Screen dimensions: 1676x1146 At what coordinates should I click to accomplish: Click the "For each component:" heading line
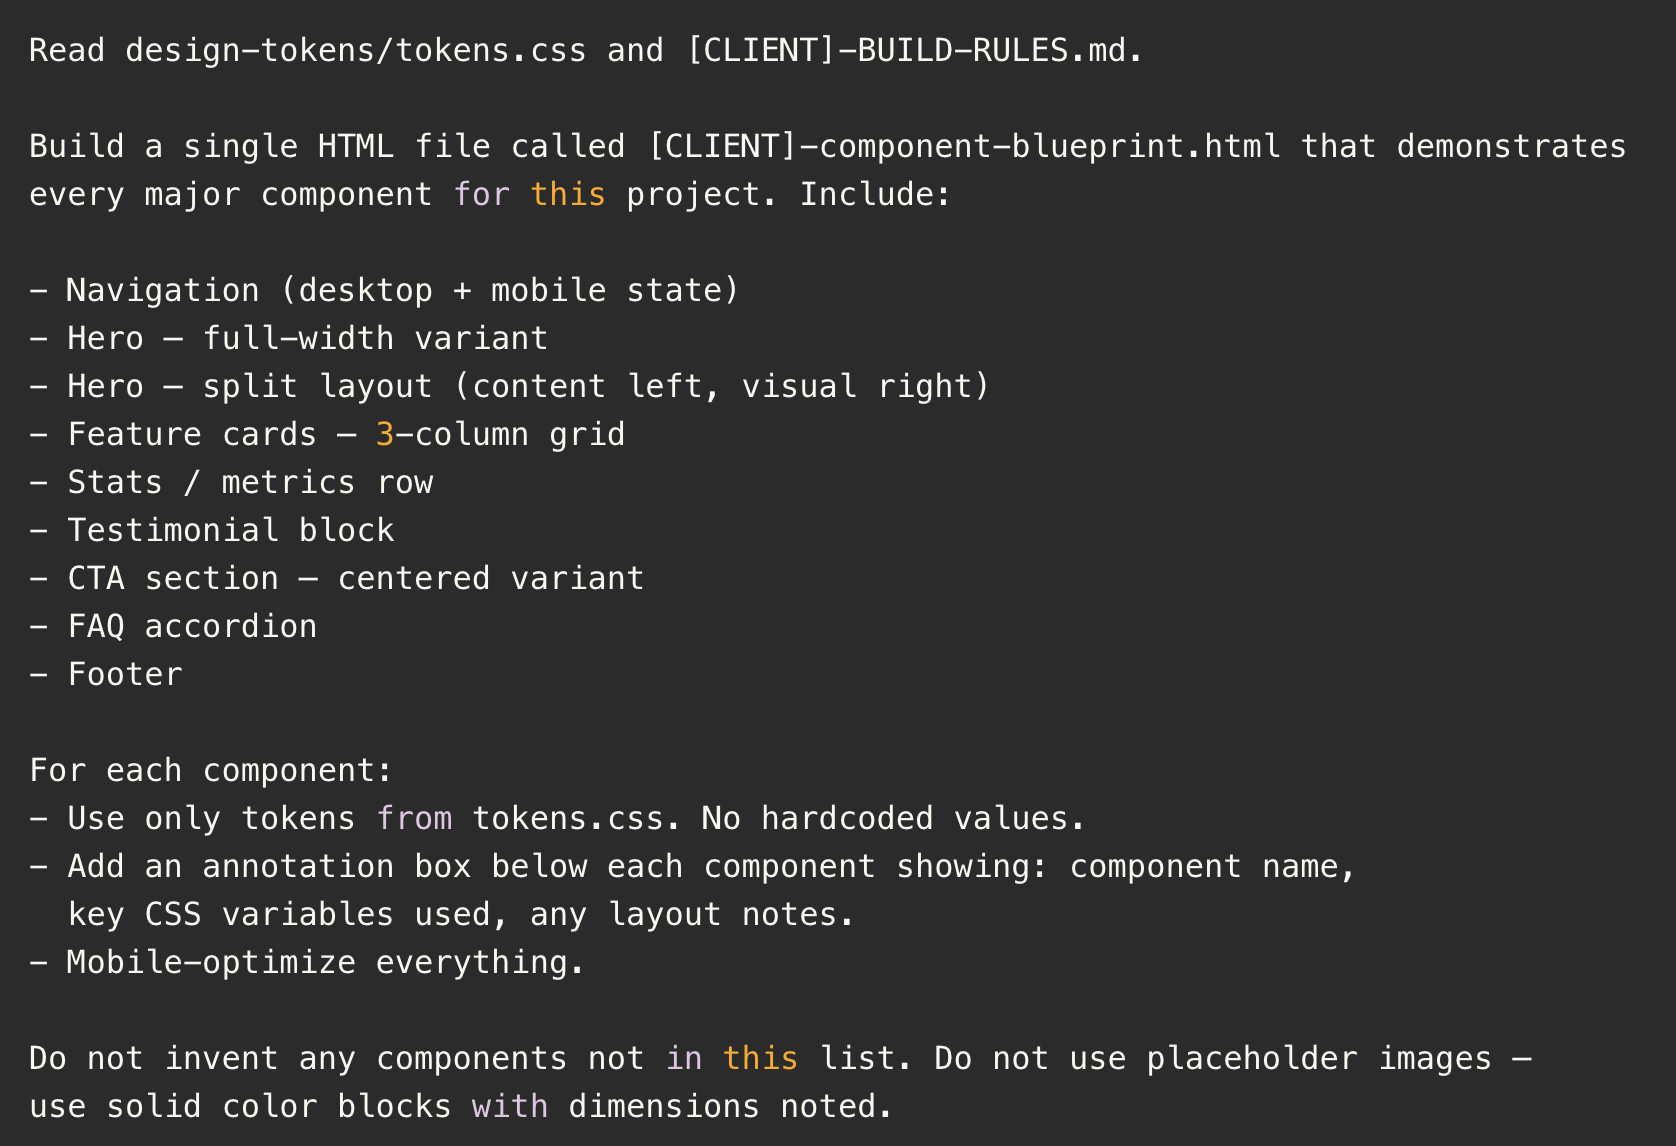(x=211, y=770)
